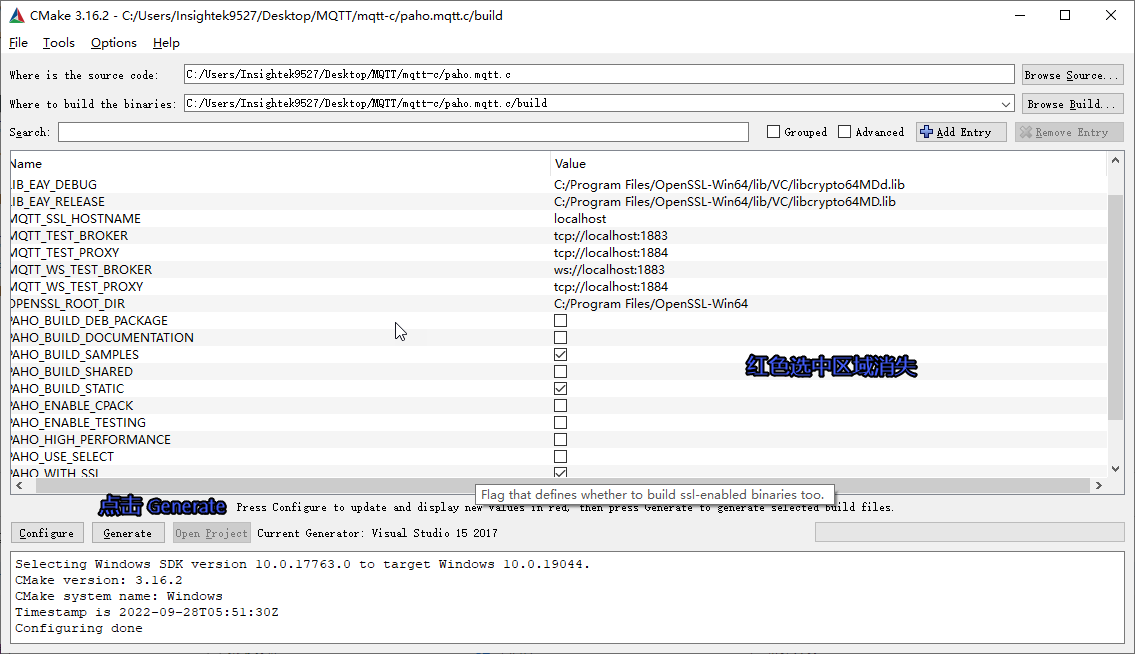Click 'CMake version: 3.16.2' output line
1135x654 pixels.
pos(98,580)
